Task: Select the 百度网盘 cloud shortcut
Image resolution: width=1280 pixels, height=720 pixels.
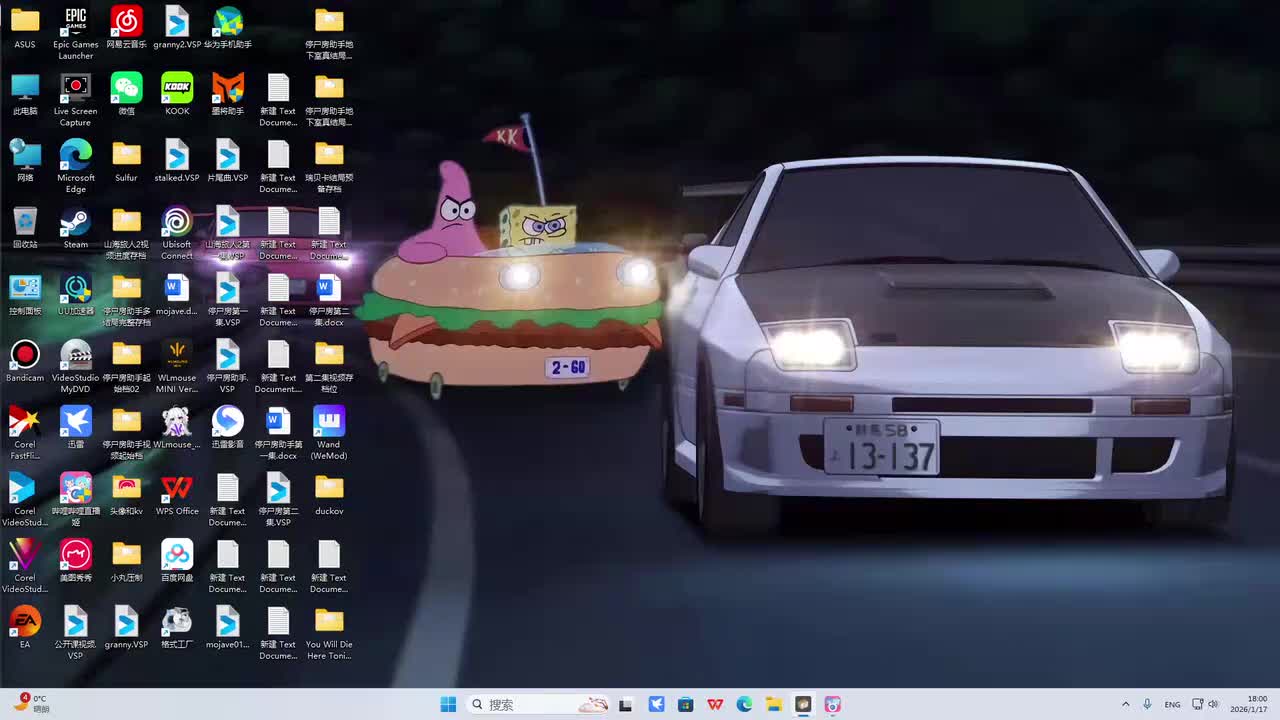Action: [x=177, y=562]
